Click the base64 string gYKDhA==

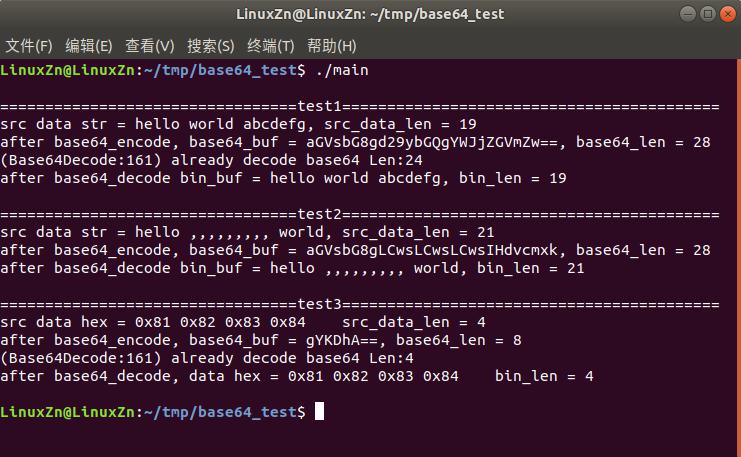coord(342,340)
